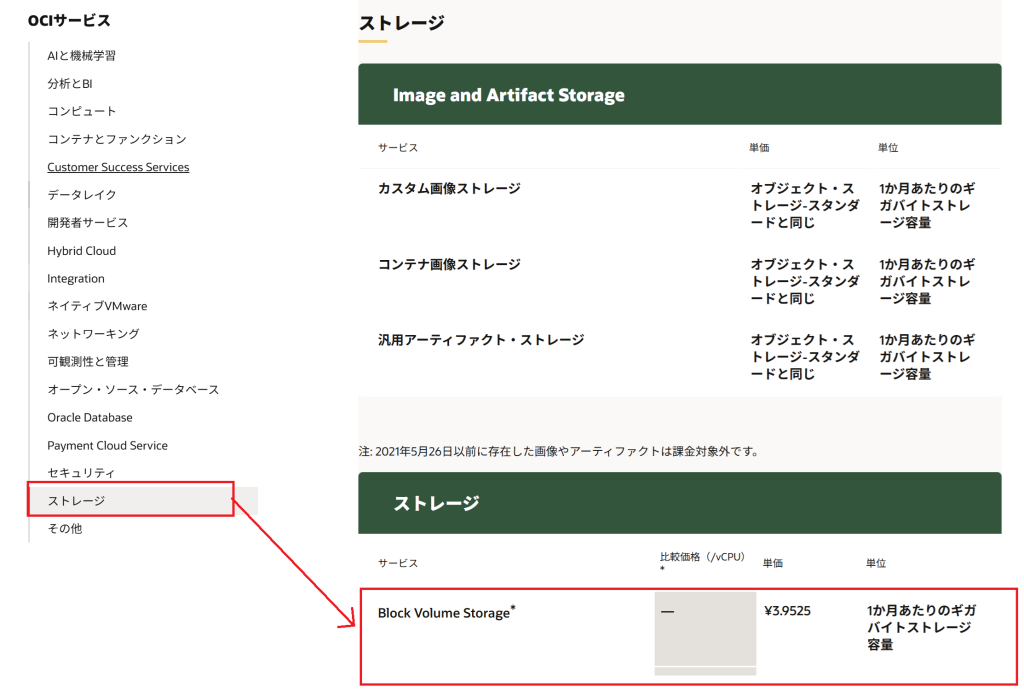This screenshot has height=699, width=1024.
Task: Navigate to Integration section
Action: 75,279
